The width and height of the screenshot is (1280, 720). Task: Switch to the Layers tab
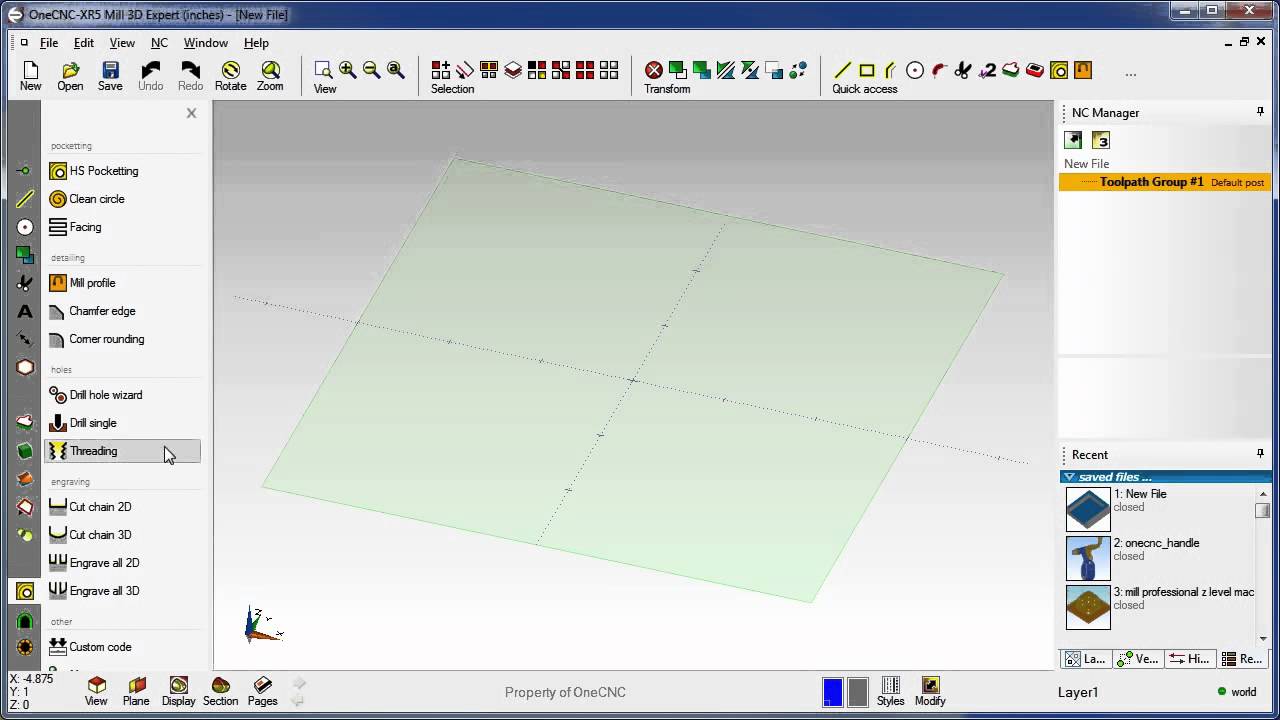click(1084, 659)
